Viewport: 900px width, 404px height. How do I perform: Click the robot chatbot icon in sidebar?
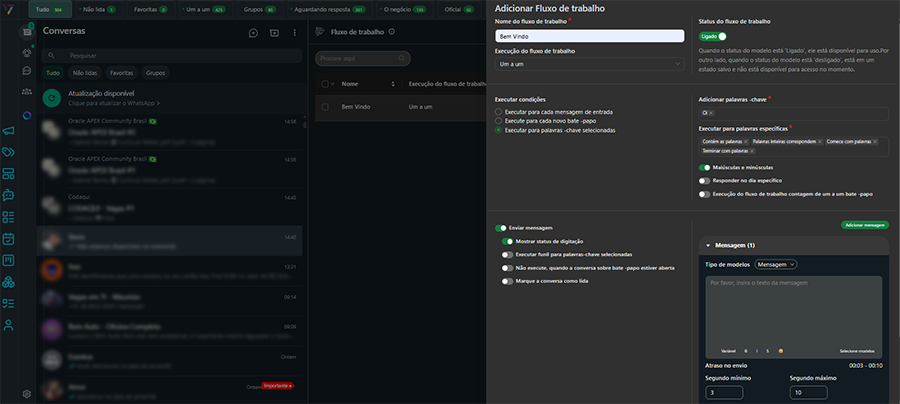tap(8, 195)
